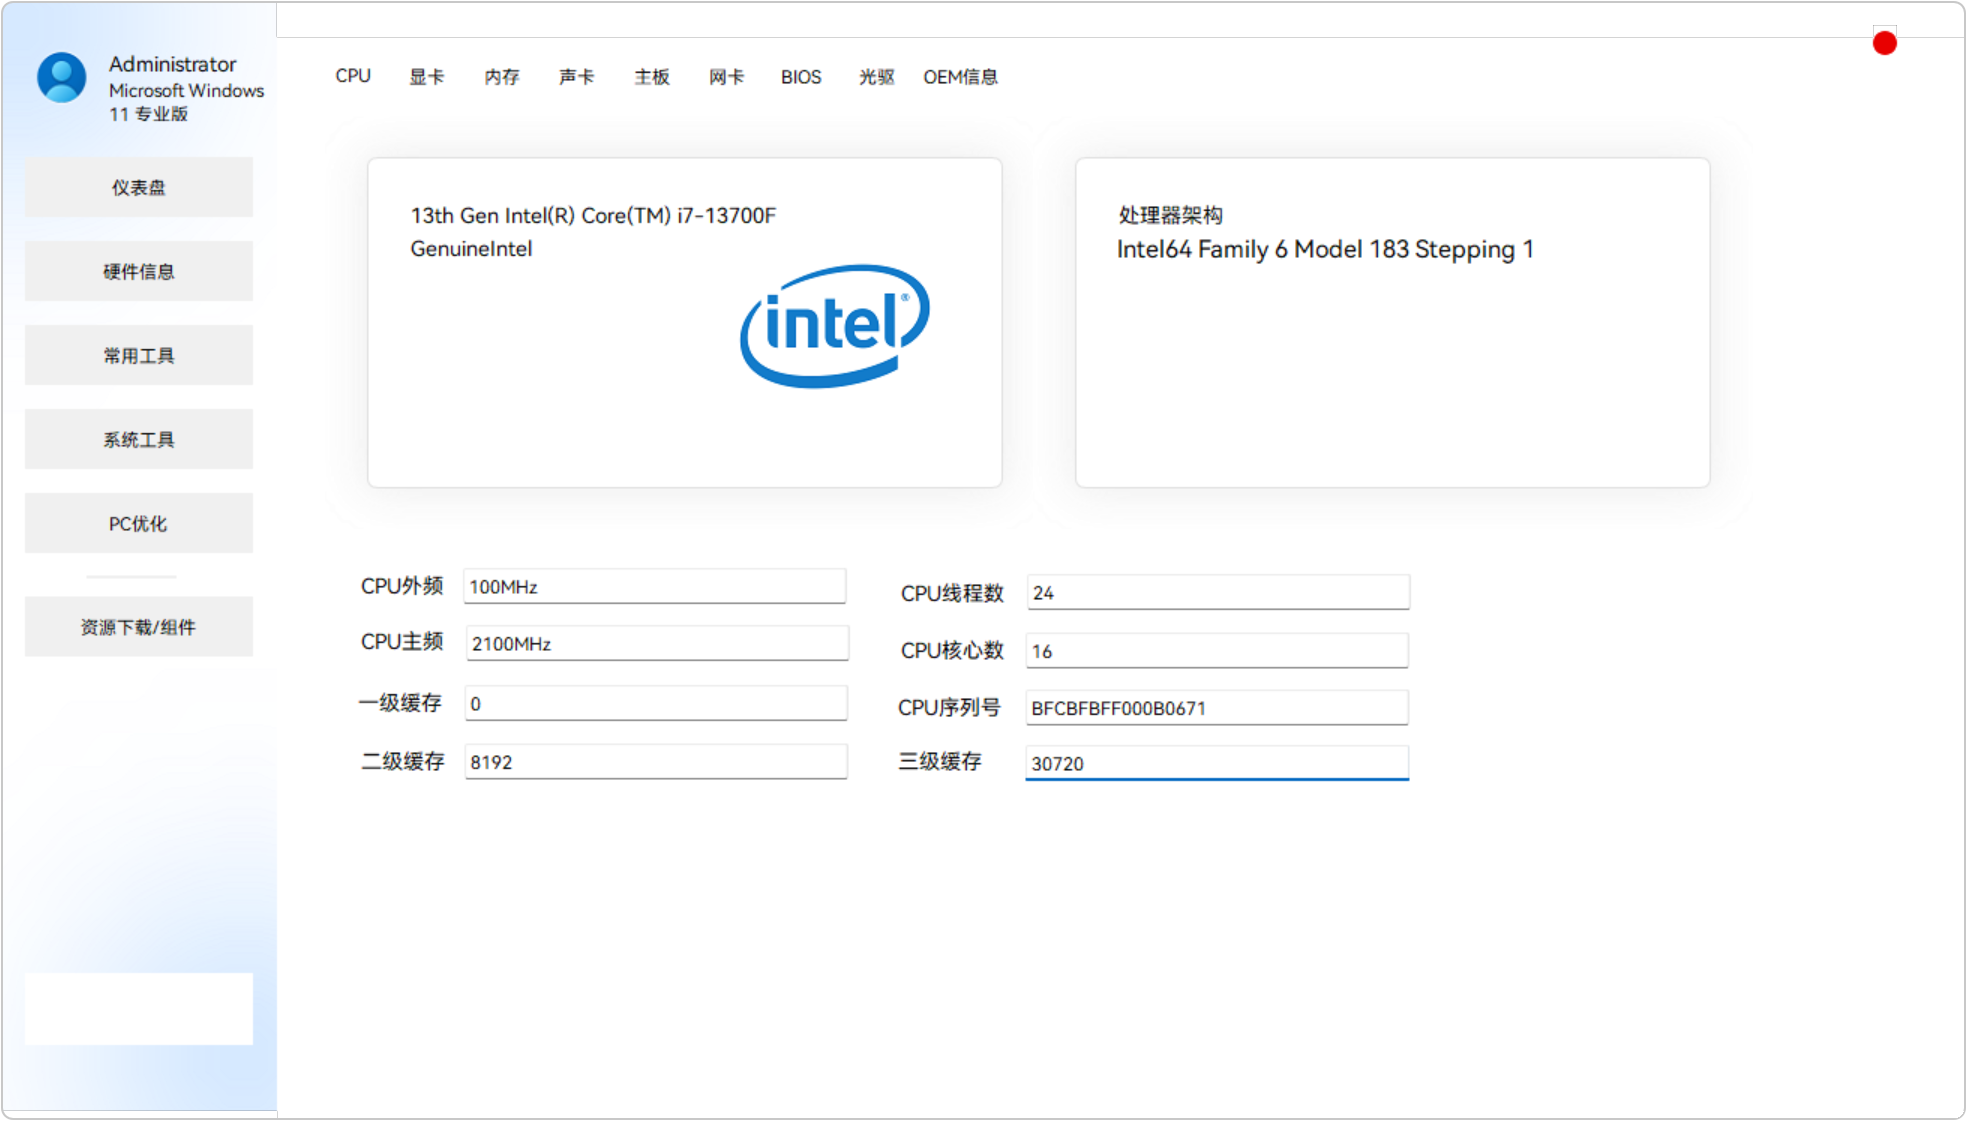The image size is (1967, 1121).
Task: Click the CPU外频 label
Action: (x=402, y=586)
